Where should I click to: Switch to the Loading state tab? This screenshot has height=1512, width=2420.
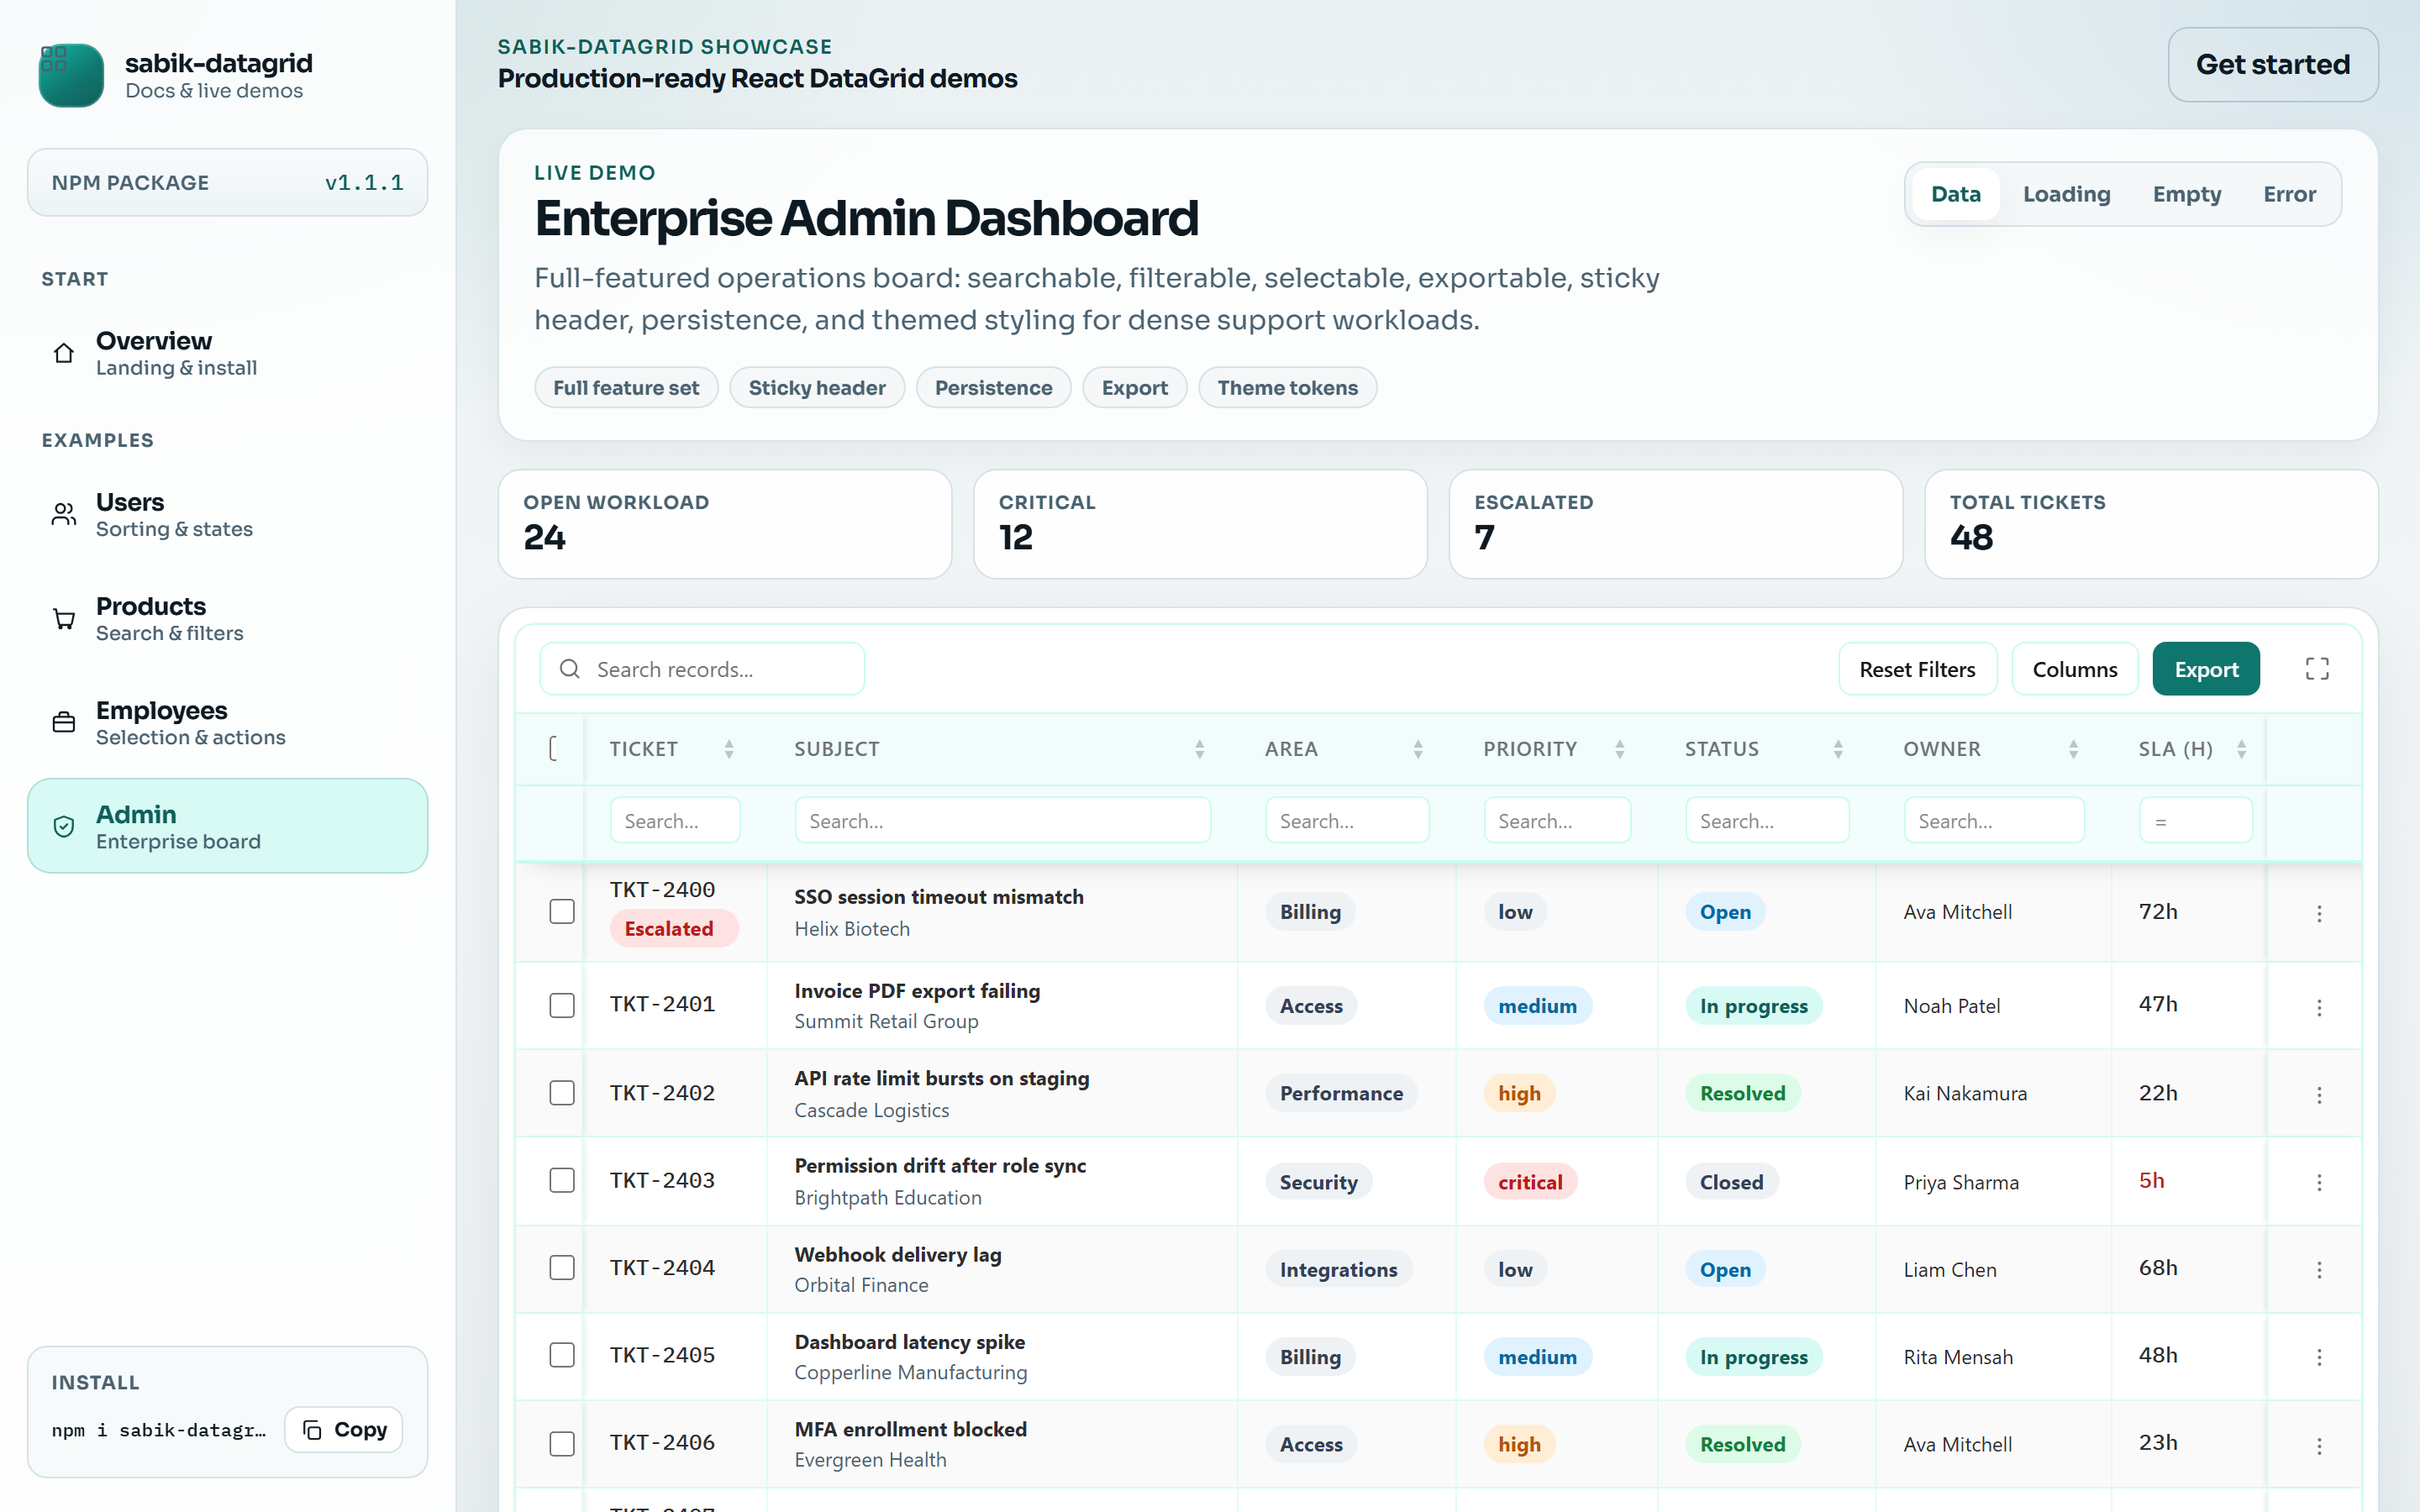pos(2066,194)
